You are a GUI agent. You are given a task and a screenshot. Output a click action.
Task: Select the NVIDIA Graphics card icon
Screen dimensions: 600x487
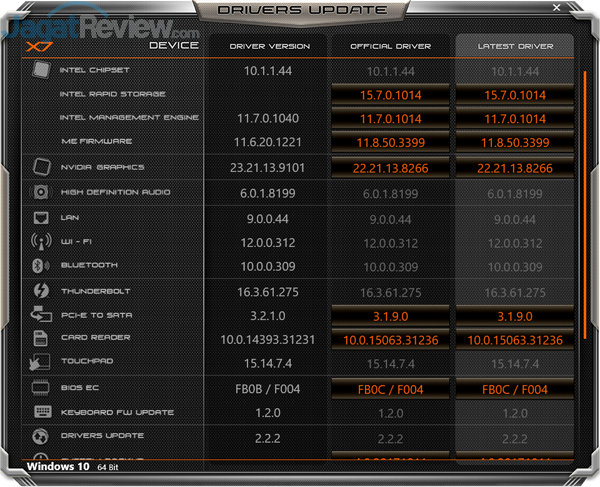(x=41, y=167)
